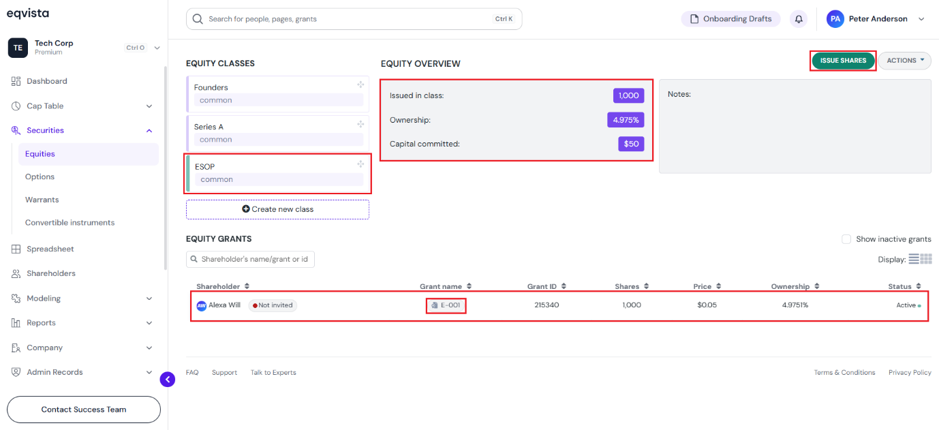Click the Reports chart icon
The height and width of the screenshot is (430, 939).
pyautogui.click(x=16, y=323)
